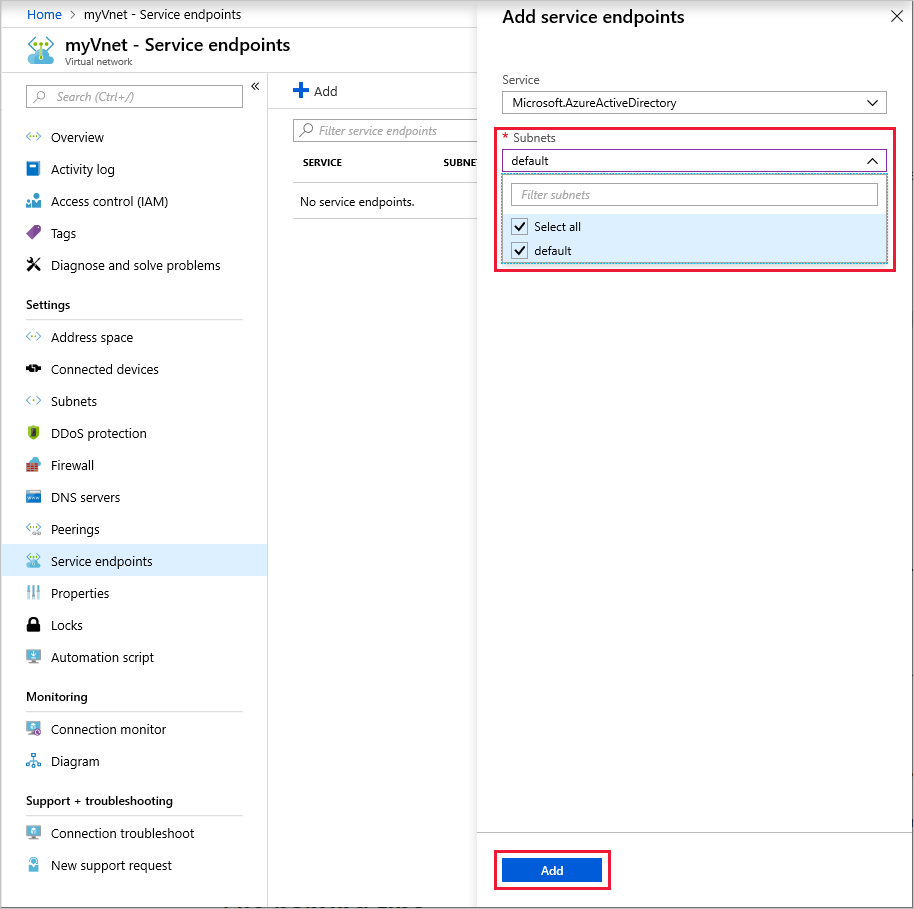This screenshot has width=914, height=909.
Task: Click the Locks padlock icon
Action: pyautogui.click(x=33, y=625)
